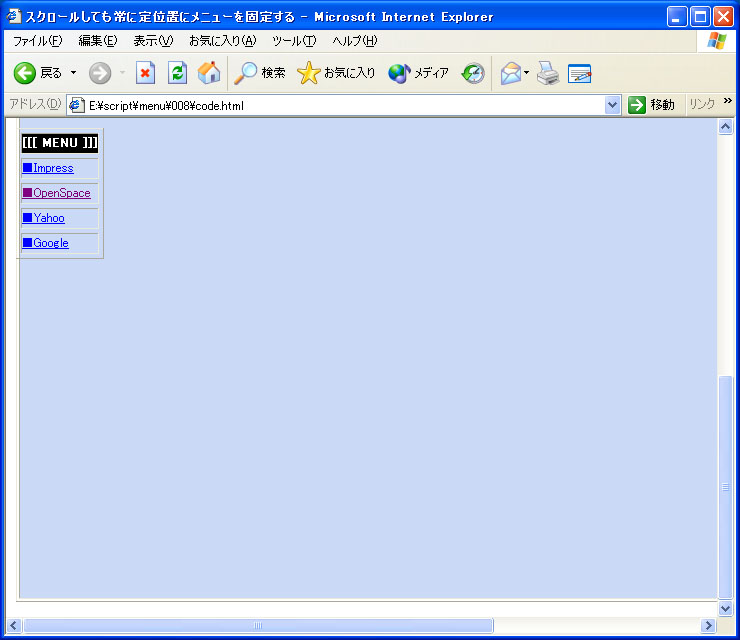
Task: Click the green Back arrow icon
Action: point(25,73)
